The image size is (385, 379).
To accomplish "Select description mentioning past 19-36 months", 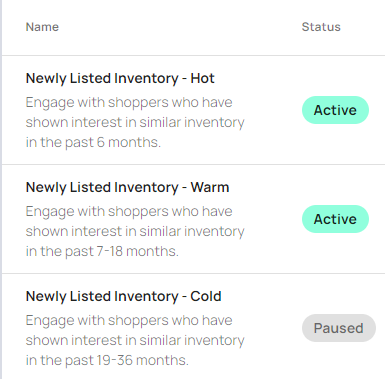I will (x=135, y=340).
